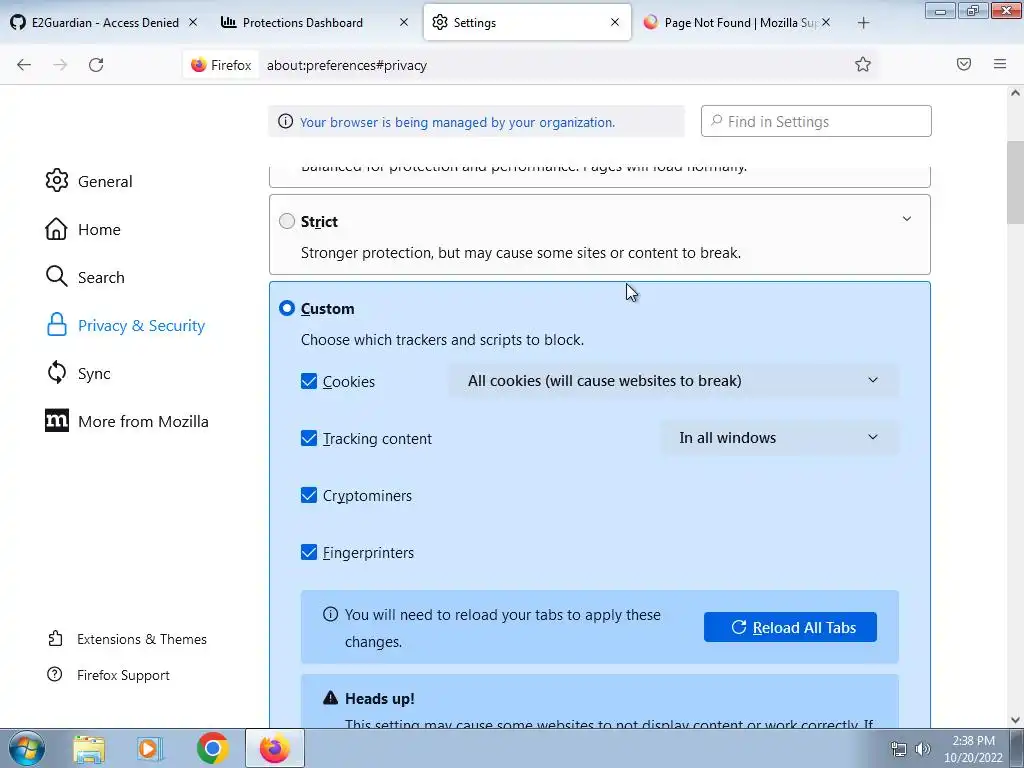Open More from Mozilla category
Viewport: 1024px width, 768px height.
(x=143, y=421)
